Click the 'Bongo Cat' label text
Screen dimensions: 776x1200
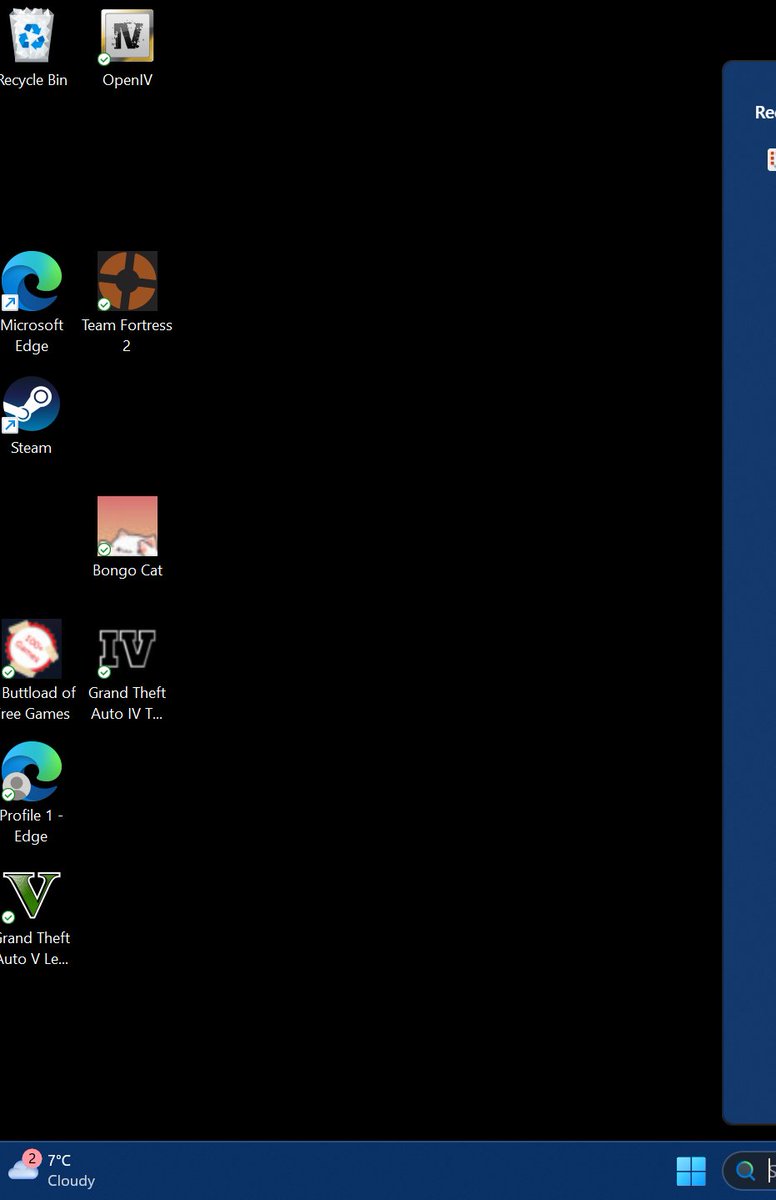pyautogui.click(x=127, y=570)
